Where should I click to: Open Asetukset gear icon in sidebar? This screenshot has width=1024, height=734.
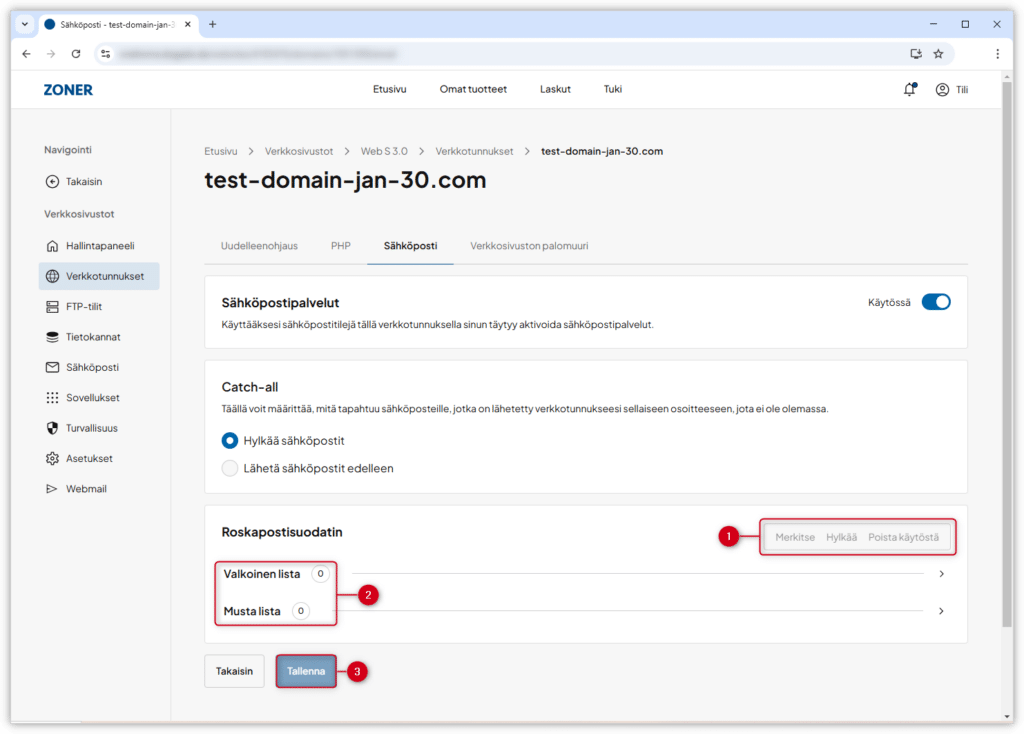pyautogui.click(x=53, y=458)
